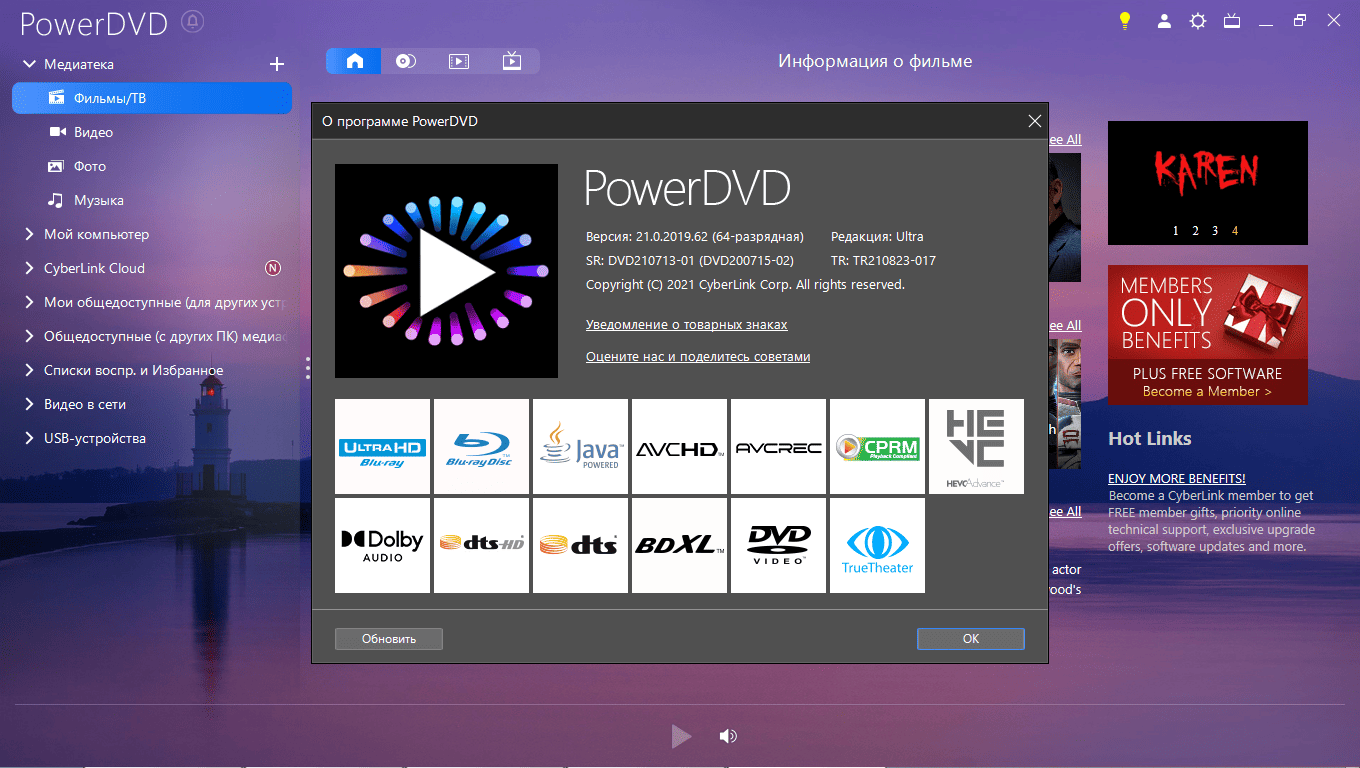Screen dimensions: 1360x768
Task: Open Оцените нас и поделитесь советами link
Action: (698, 357)
